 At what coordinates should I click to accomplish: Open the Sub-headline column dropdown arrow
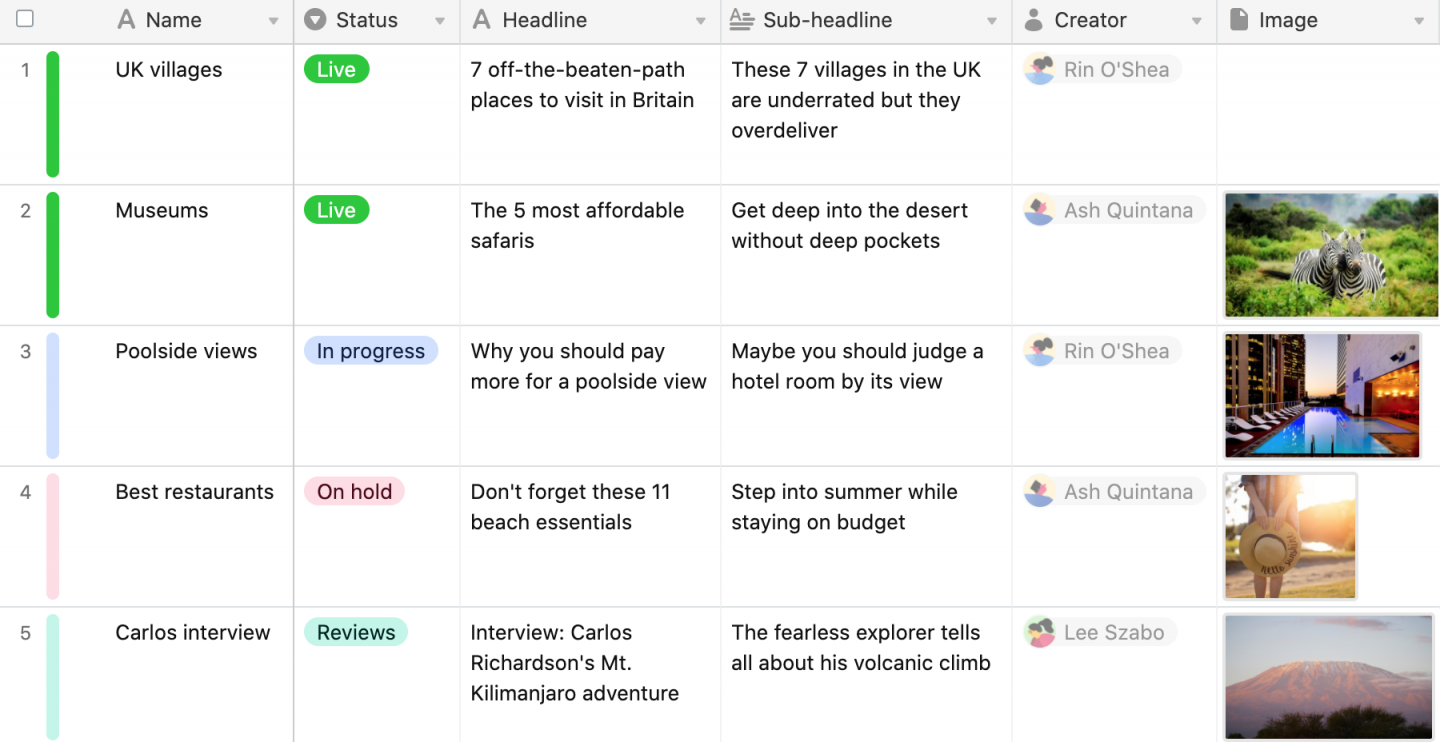pos(992,21)
